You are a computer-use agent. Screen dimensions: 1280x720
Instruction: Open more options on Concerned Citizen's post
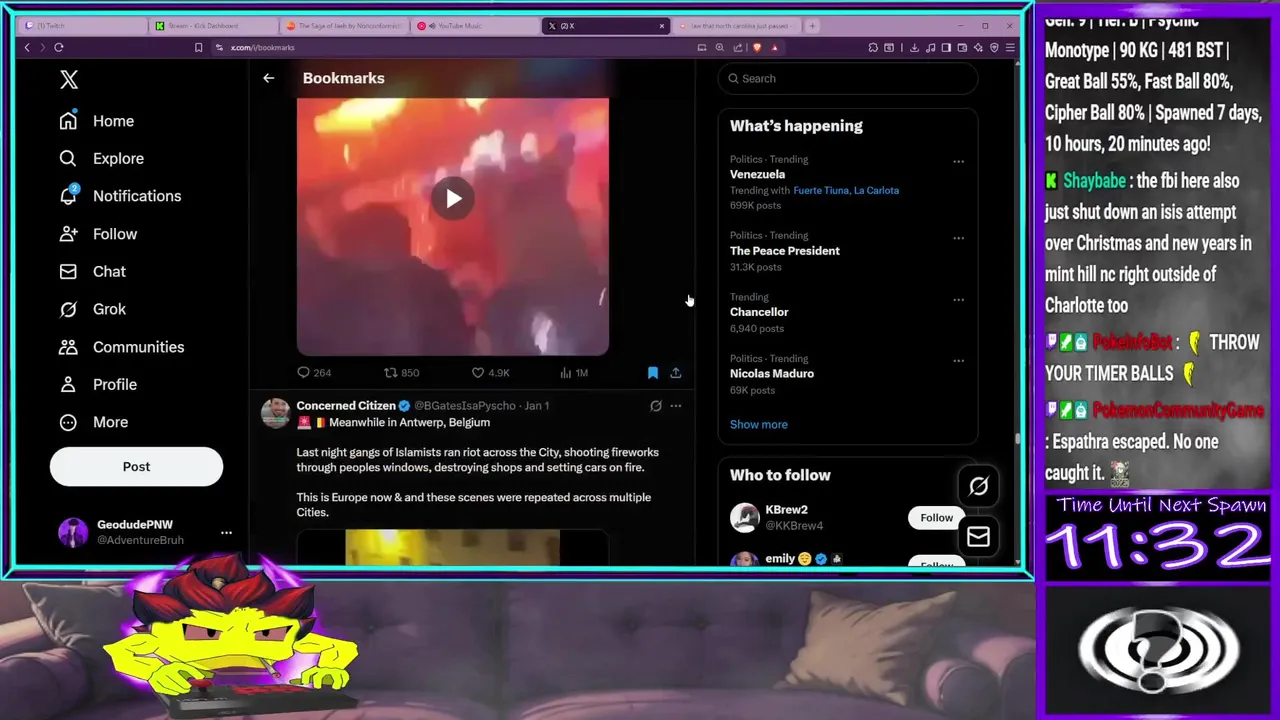coord(676,406)
